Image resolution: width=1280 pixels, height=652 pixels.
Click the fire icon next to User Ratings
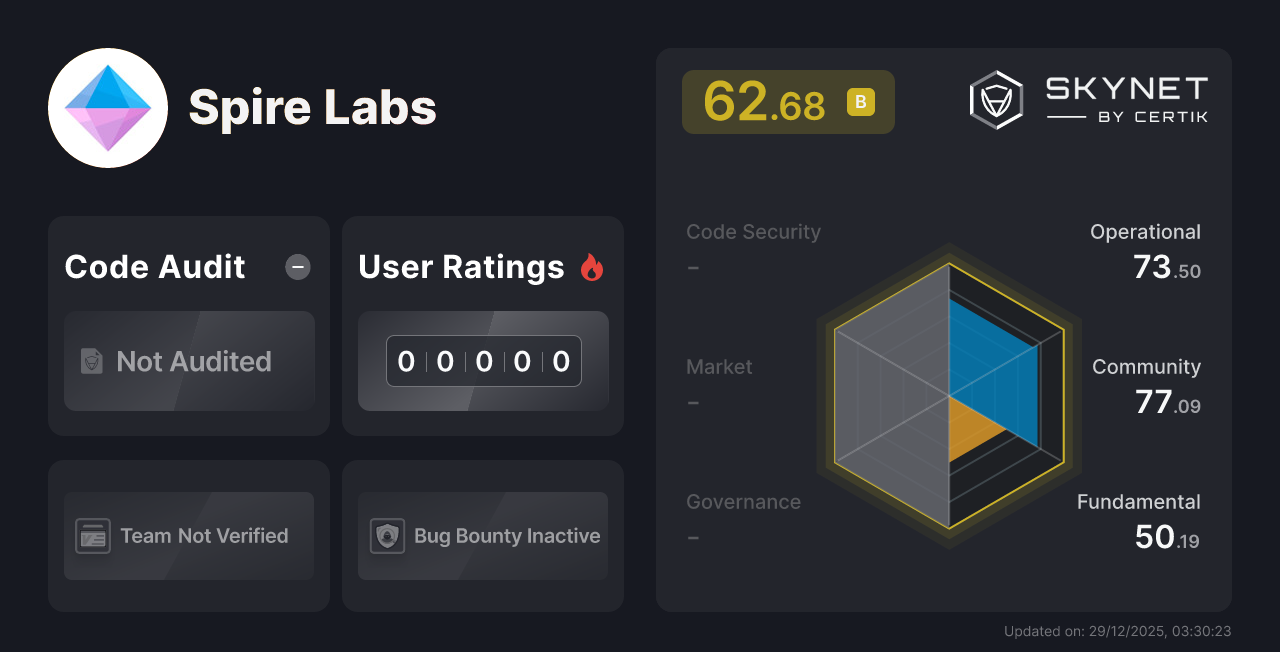pyautogui.click(x=594, y=266)
